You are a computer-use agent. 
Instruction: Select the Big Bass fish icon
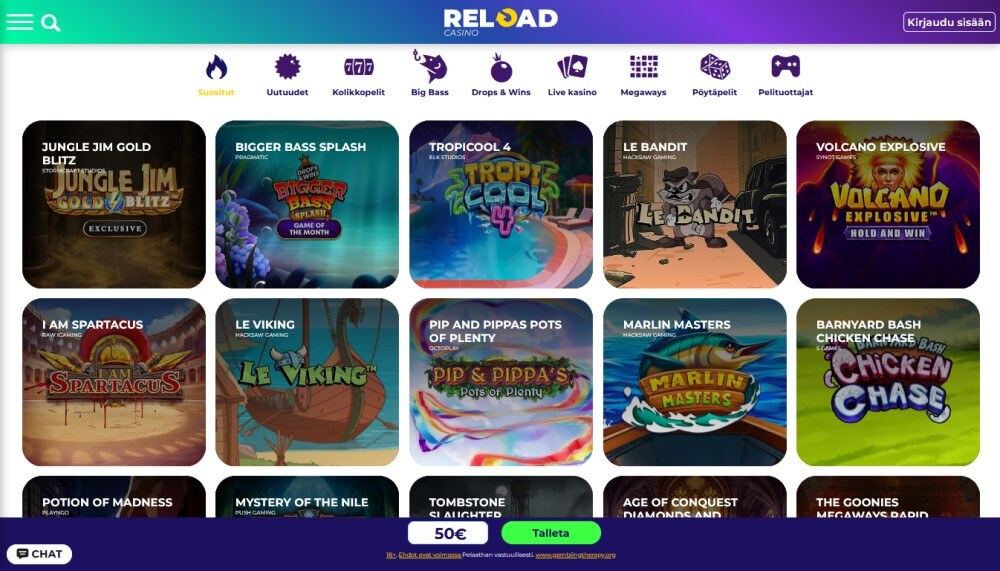pyautogui.click(x=430, y=66)
